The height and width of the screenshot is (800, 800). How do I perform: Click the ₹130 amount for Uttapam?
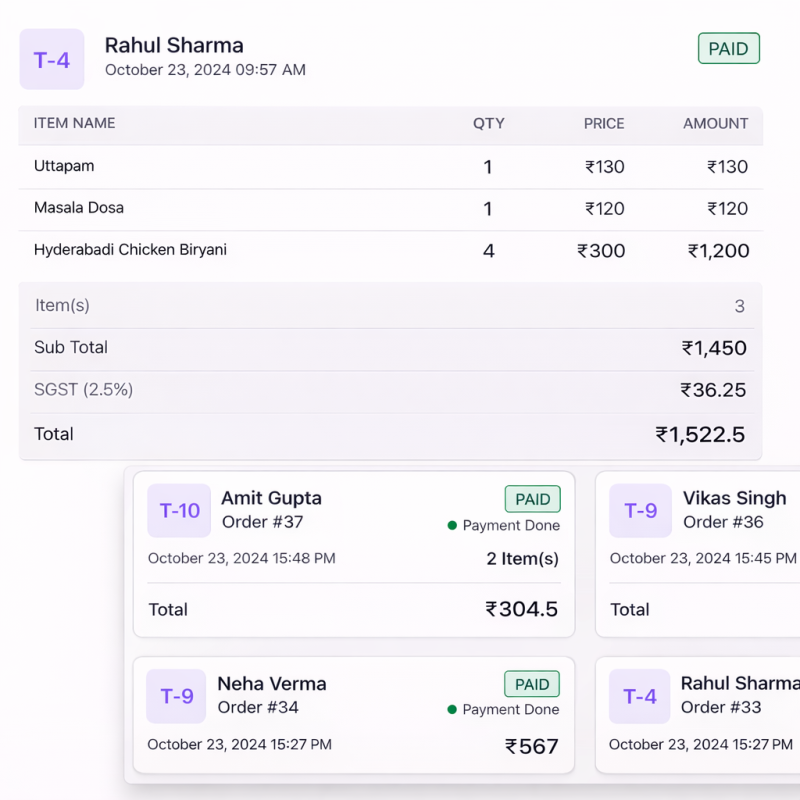(727, 167)
